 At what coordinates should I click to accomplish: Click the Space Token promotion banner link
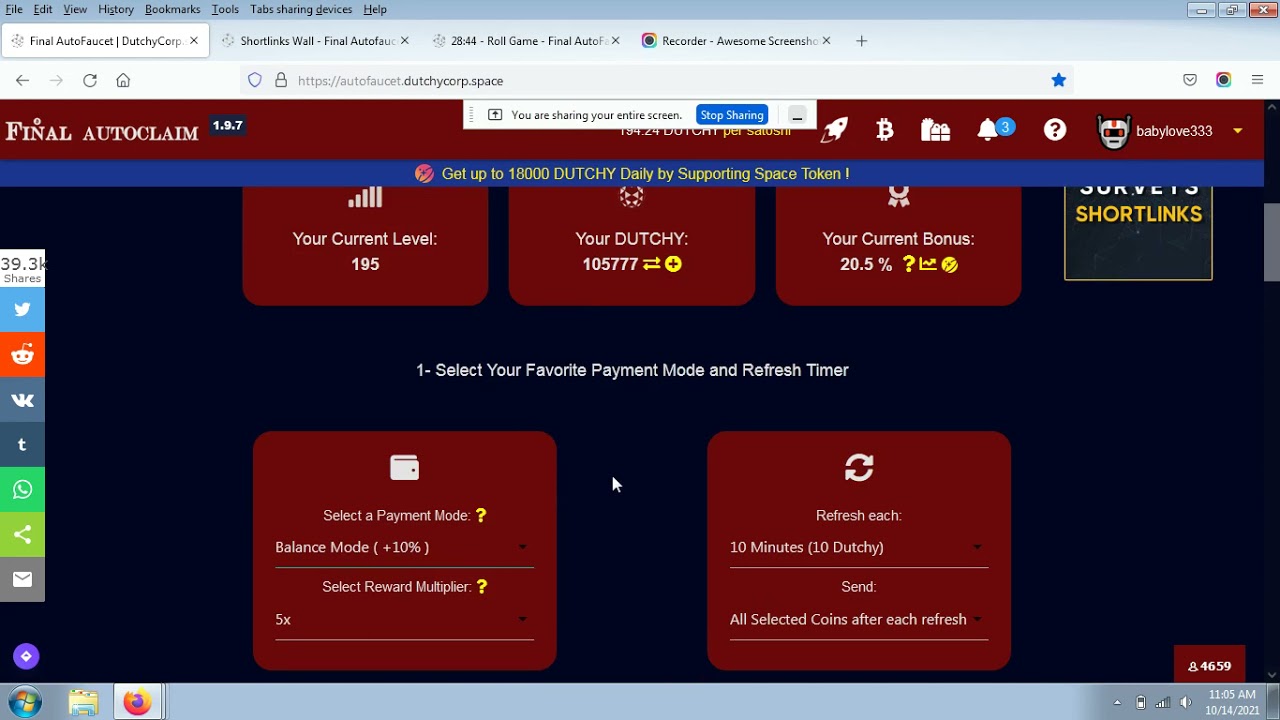tap(645, 173)
